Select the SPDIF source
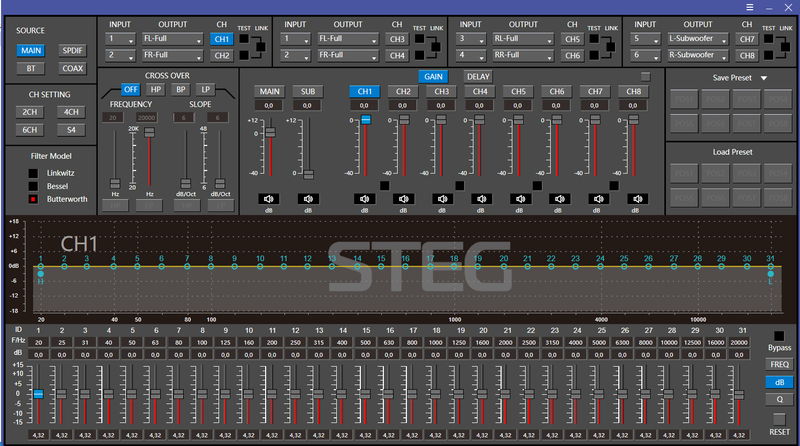 [72, 51]
